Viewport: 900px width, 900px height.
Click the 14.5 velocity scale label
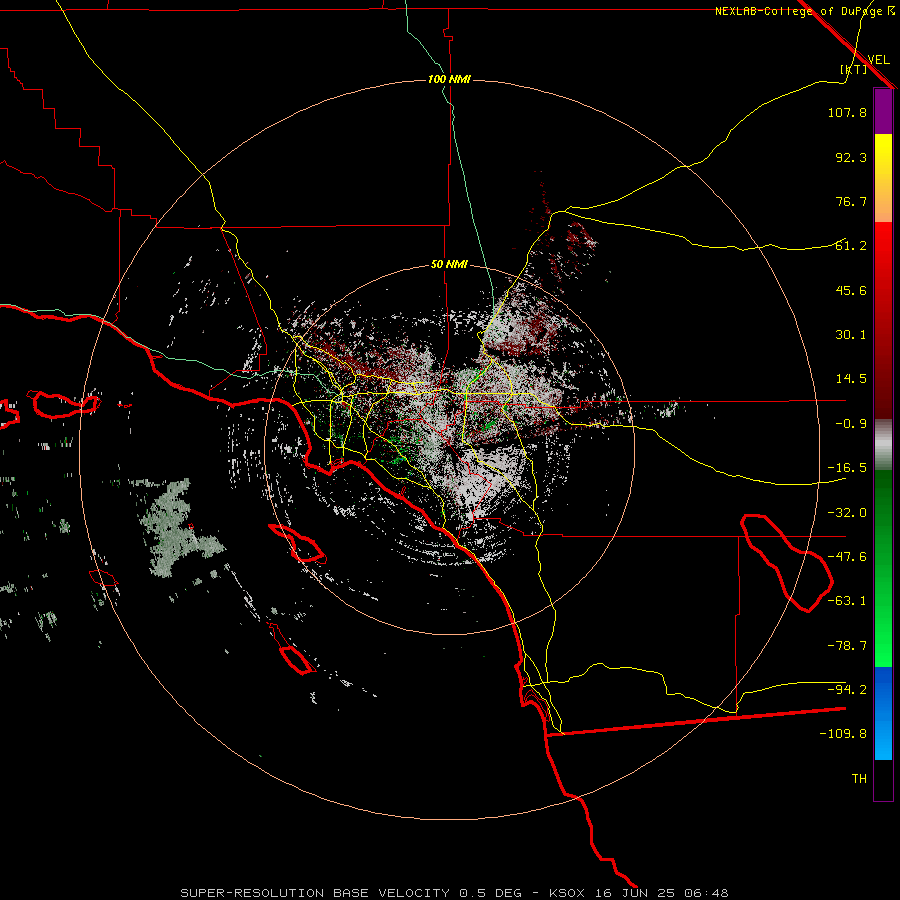click(x=851, y=379)
